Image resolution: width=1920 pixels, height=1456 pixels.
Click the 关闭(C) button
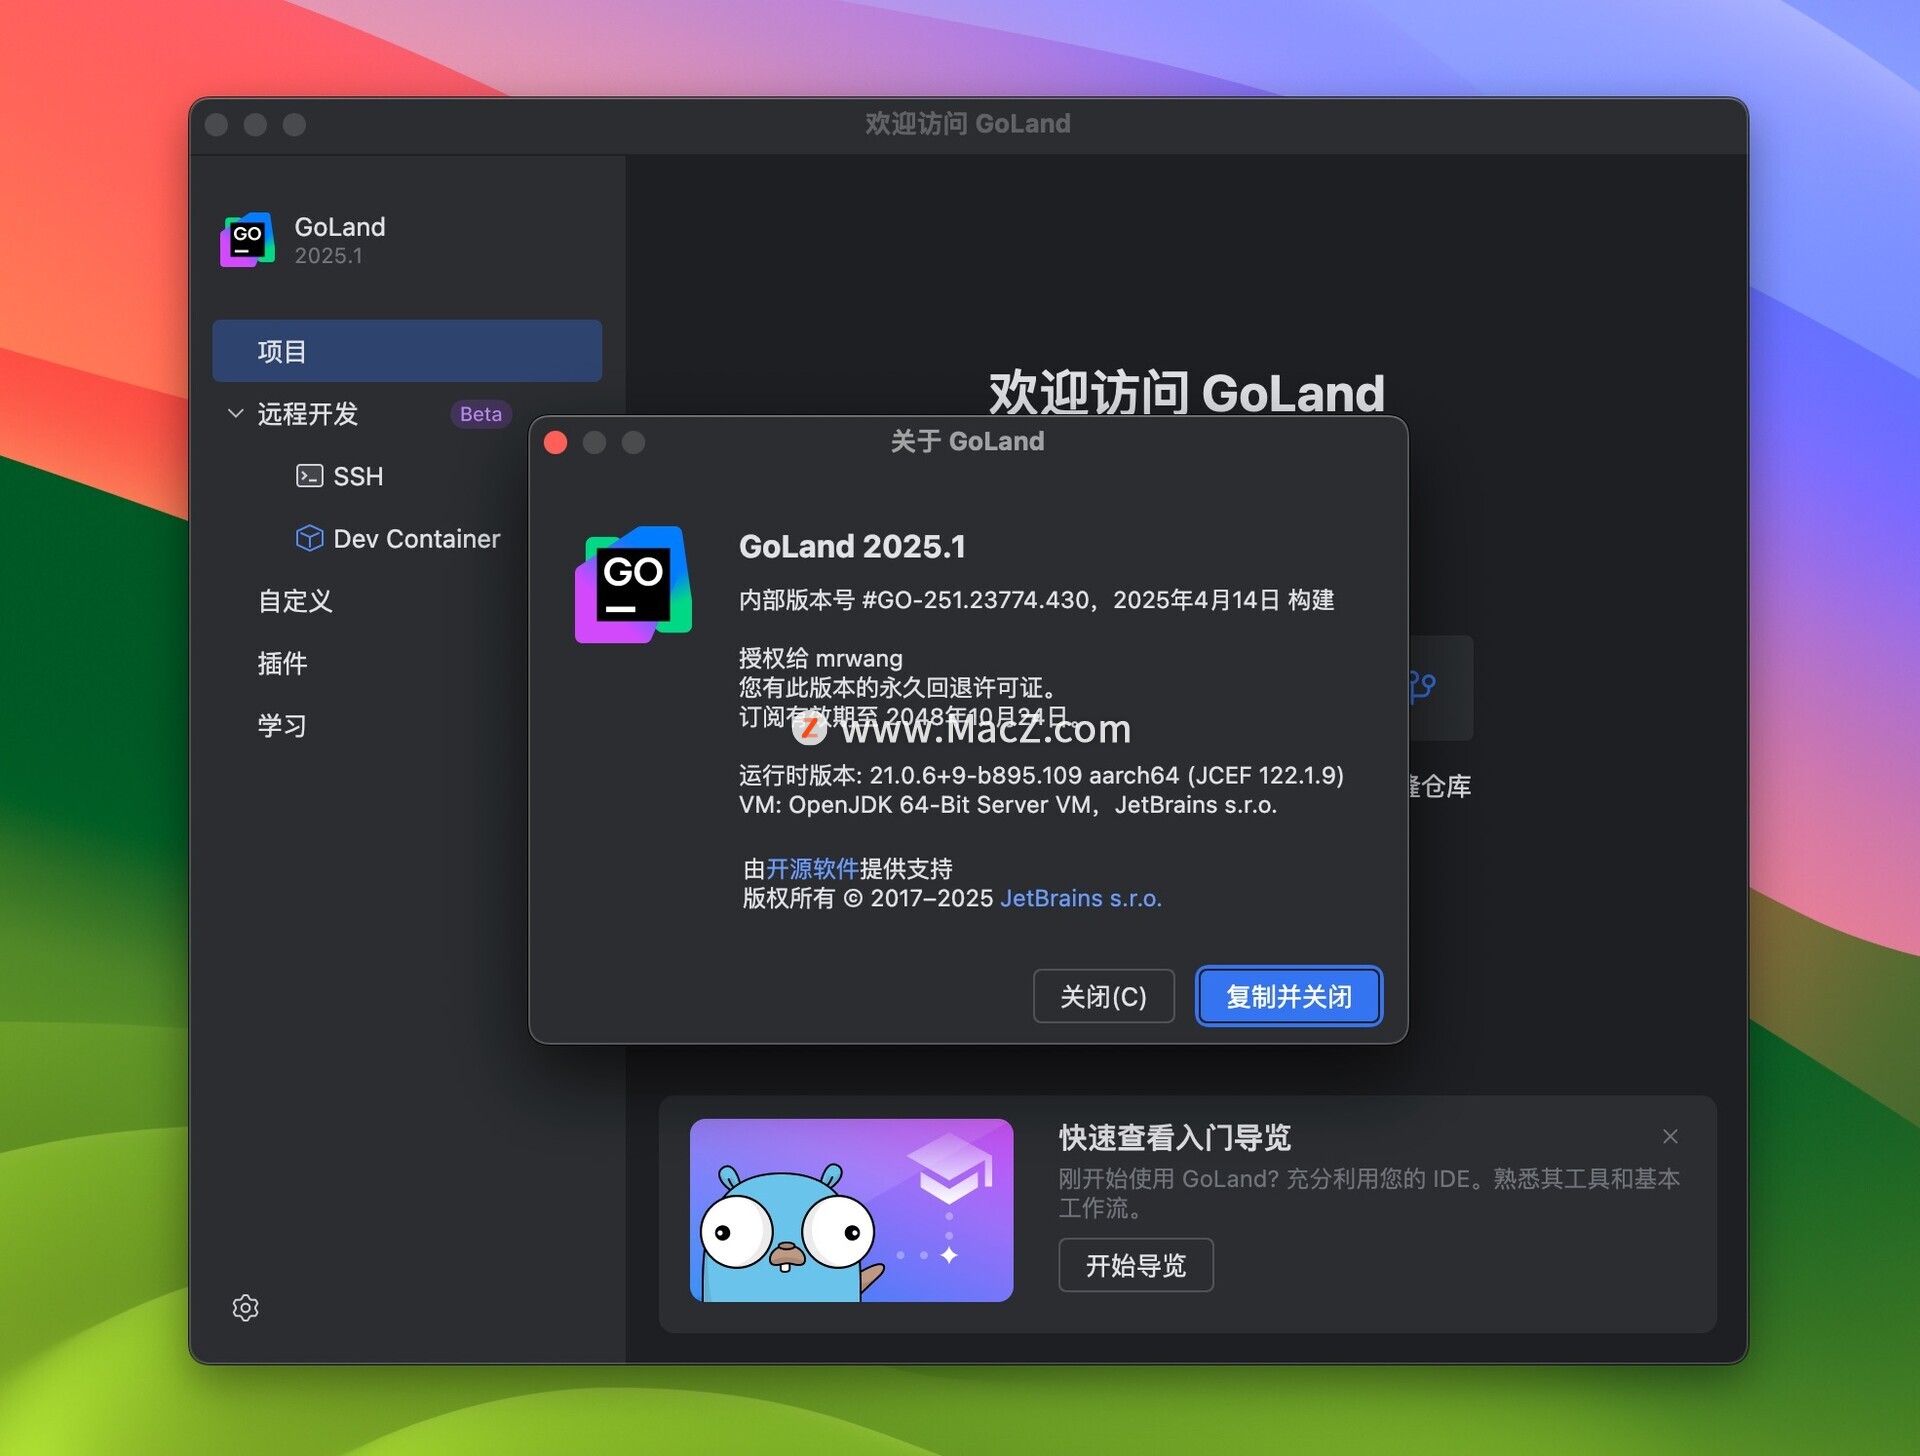pyautogui.click(x=1103, y=996)
